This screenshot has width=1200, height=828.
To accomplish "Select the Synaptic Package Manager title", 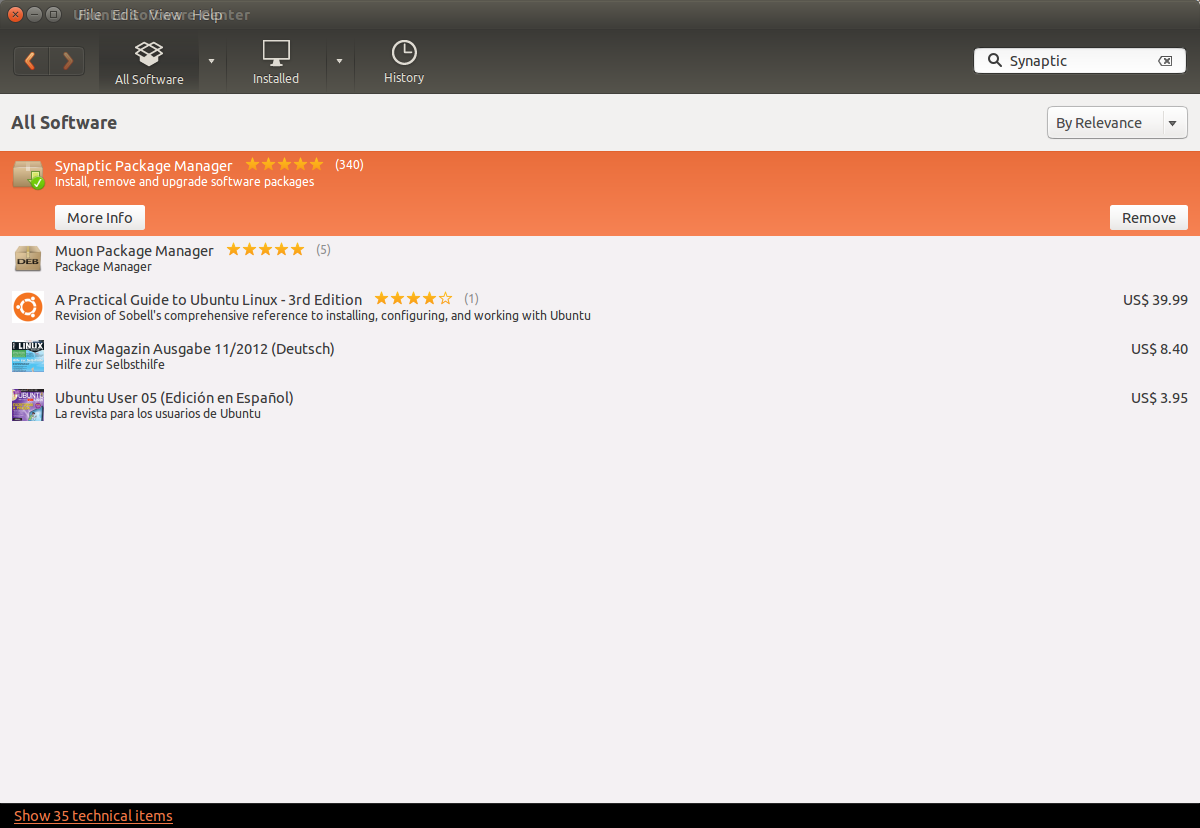I will pos(143,165).
